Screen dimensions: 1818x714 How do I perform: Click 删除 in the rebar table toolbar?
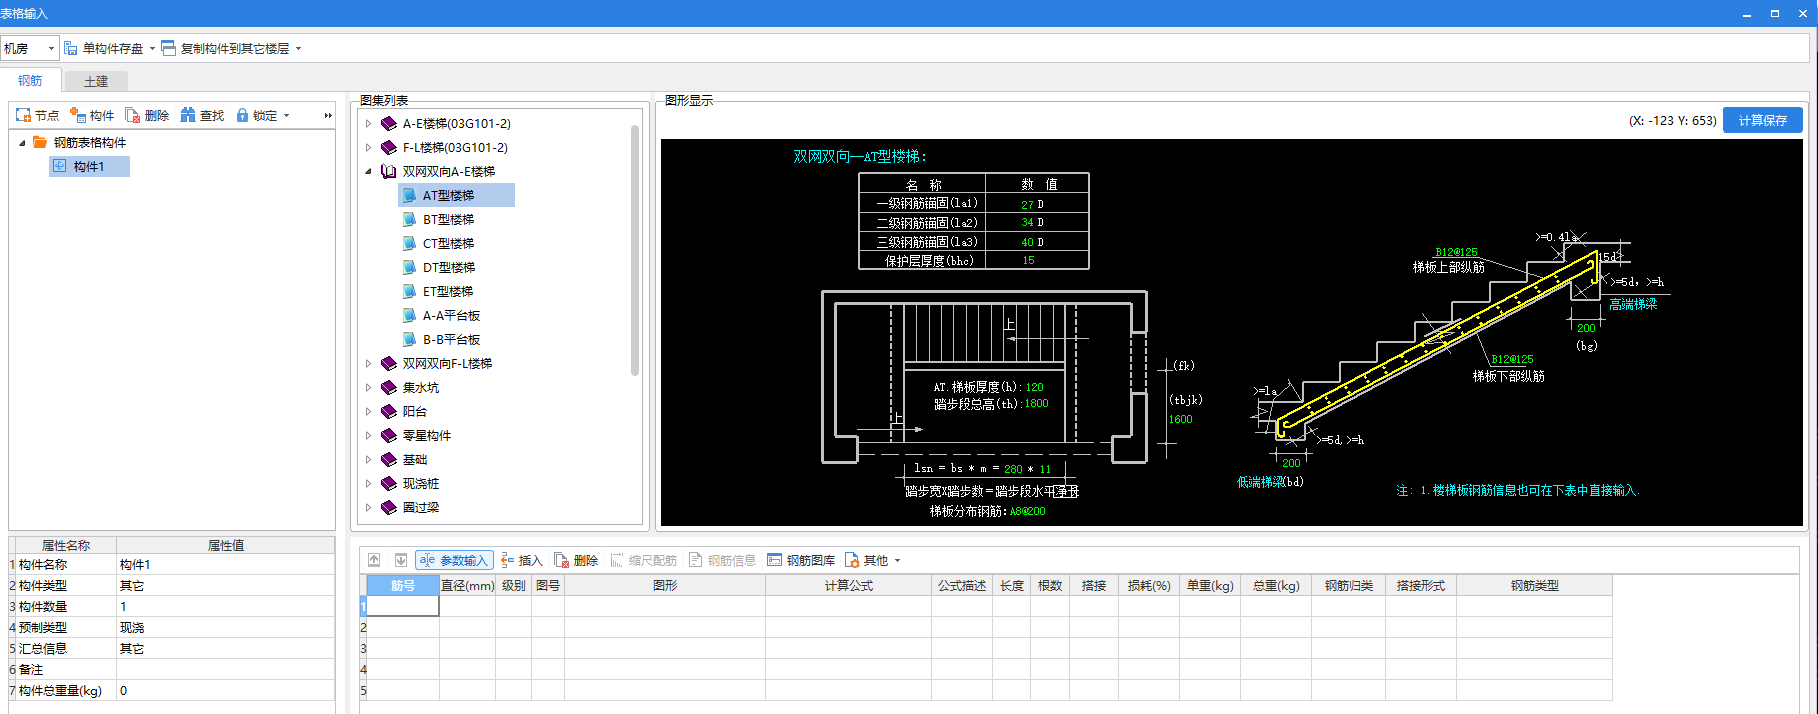(x=577, y=560)
